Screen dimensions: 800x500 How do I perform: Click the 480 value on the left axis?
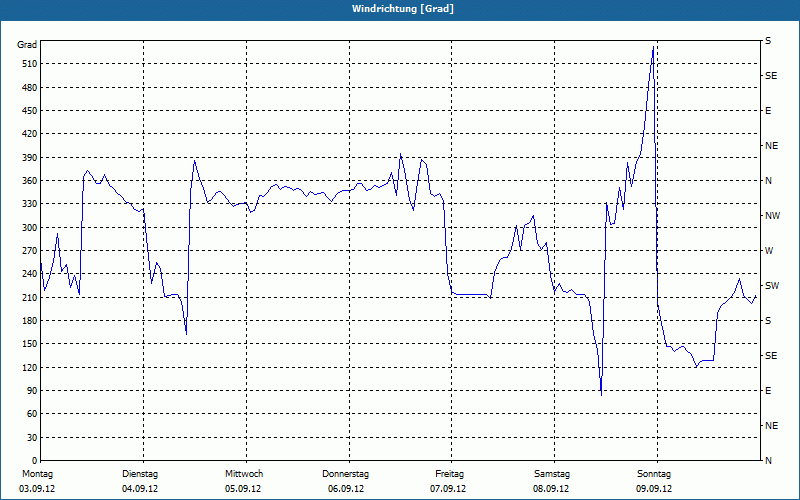tap(29, 87)
